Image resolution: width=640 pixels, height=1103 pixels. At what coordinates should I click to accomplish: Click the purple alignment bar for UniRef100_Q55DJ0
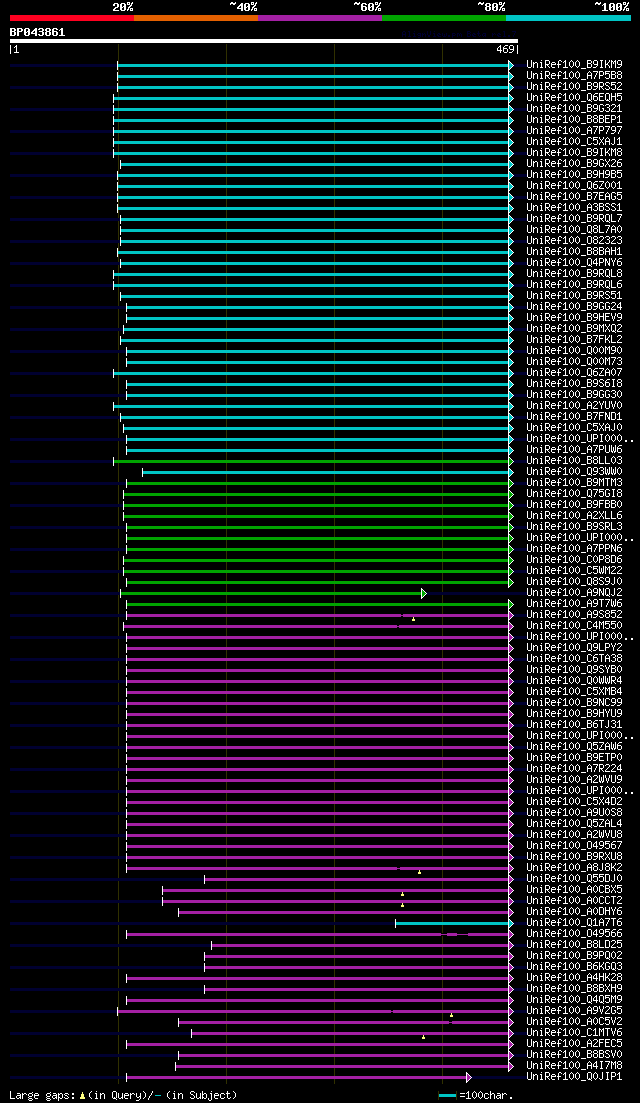(357, 879)
